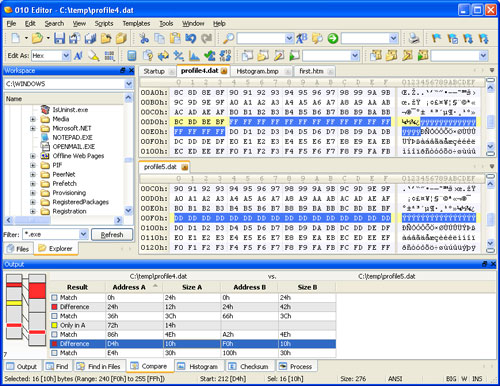
Task: Click the Cut scissors icon
Action: click(144, 38)
